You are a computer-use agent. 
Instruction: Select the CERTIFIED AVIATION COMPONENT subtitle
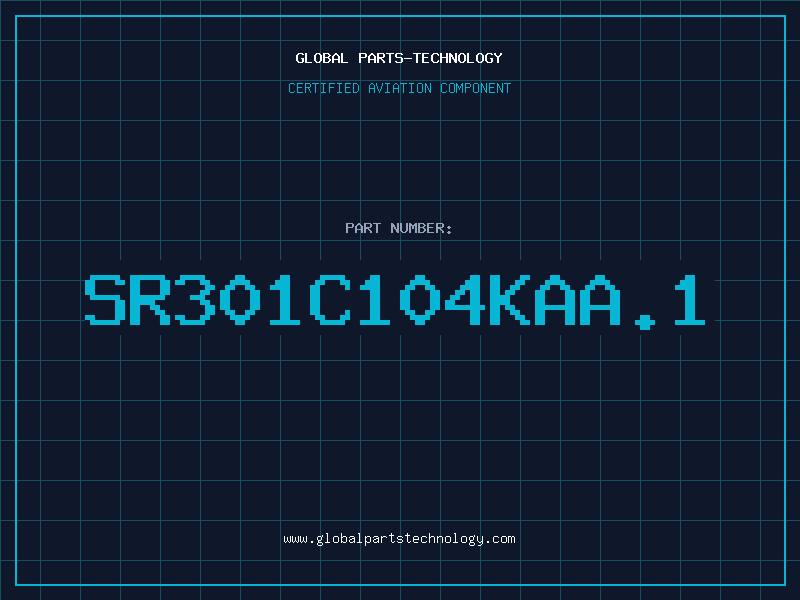[x=399, y=88]
